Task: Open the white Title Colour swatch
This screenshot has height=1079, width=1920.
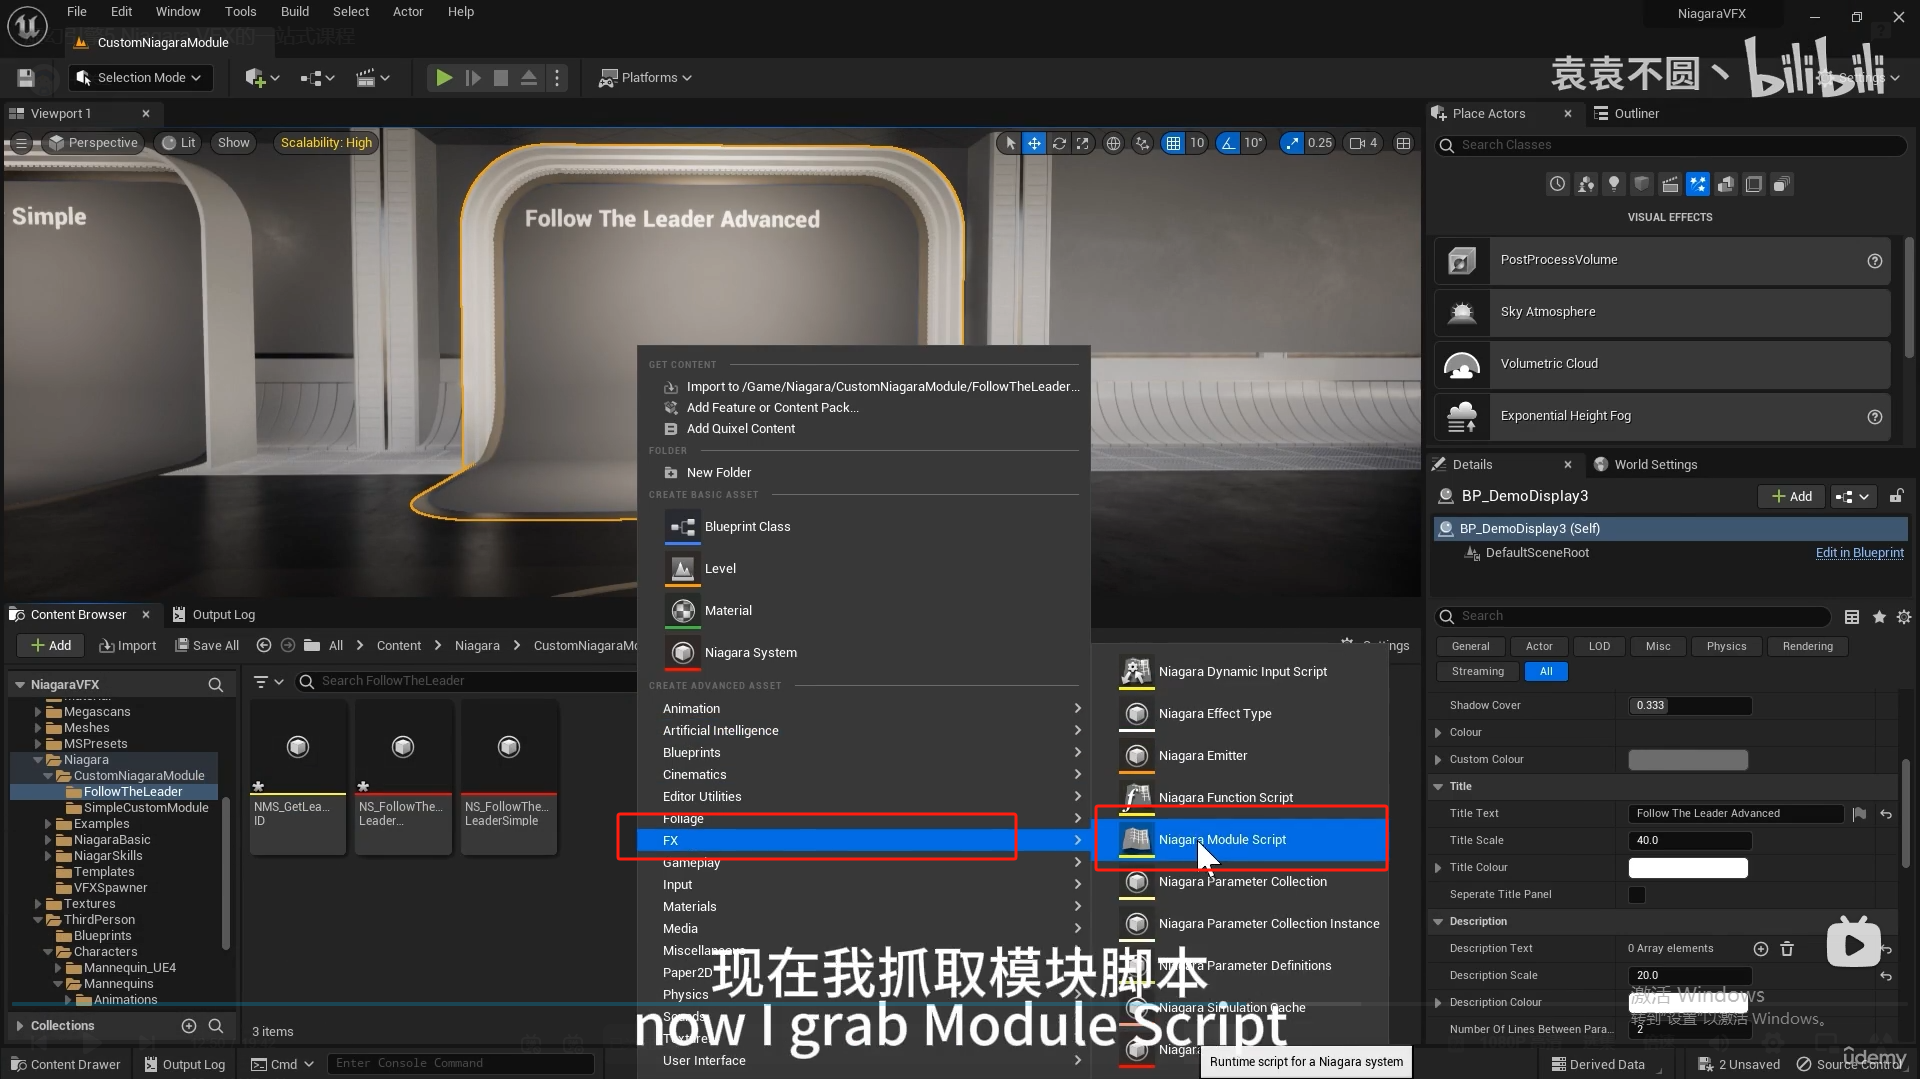Action: click(1688, 868)
